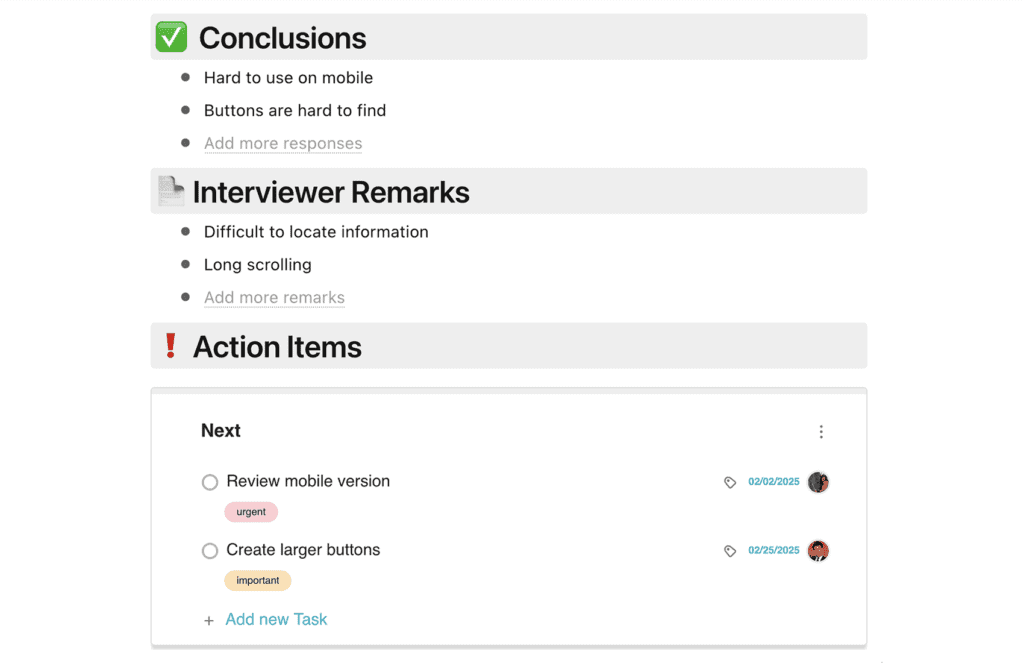Click Add more remarks placeholder
1024x663 pixels.
[274, 297]
